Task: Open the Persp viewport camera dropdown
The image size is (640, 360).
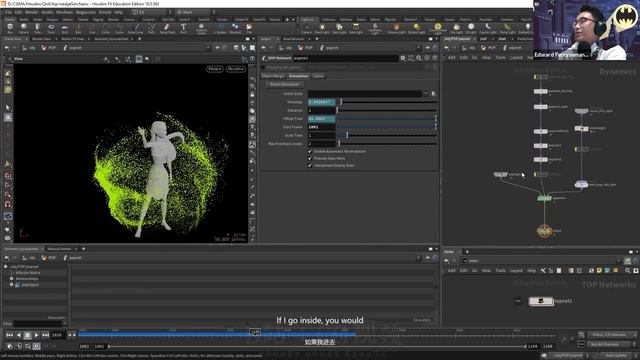Action: pos(215,69)
